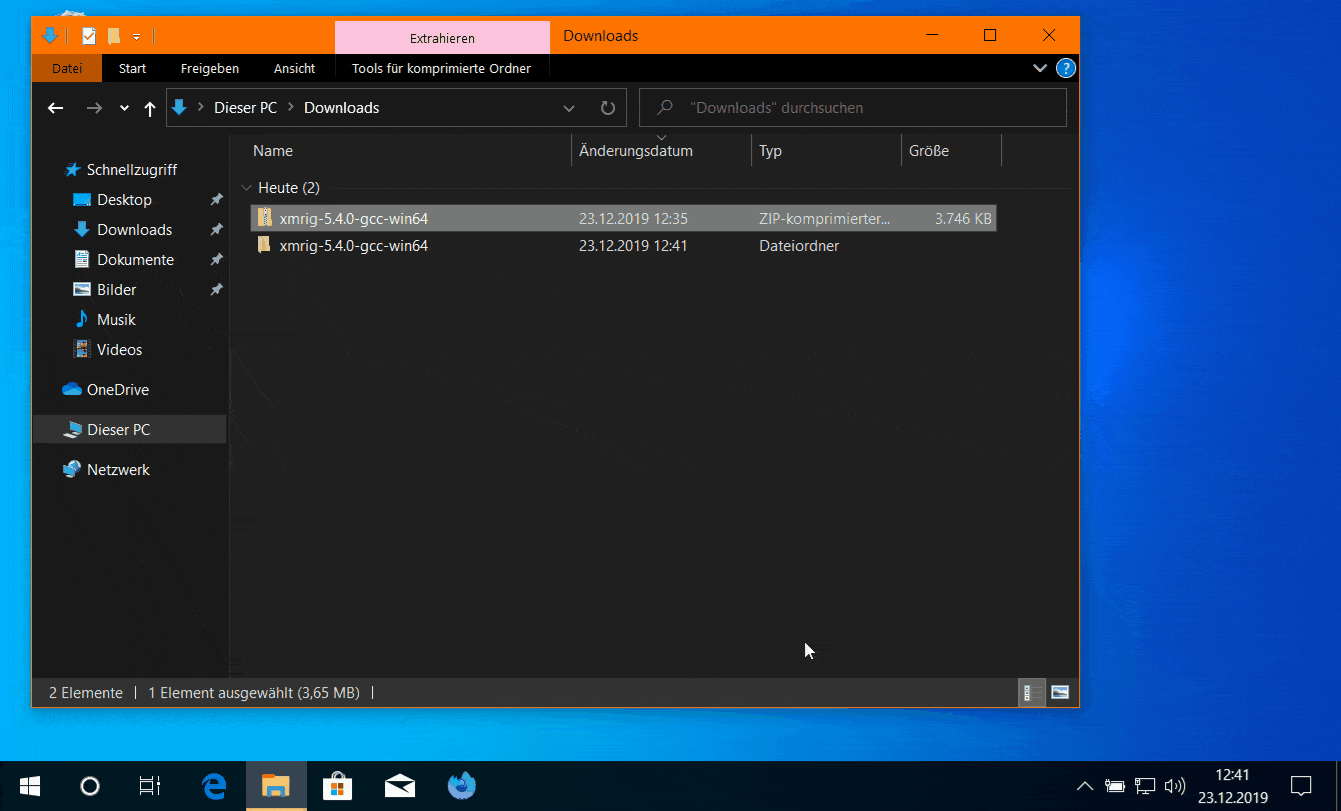This screenshot has height=811, width=1341.
Task: Click the network tray icon
Action: pyautogui.click(x=1145, y=786)
